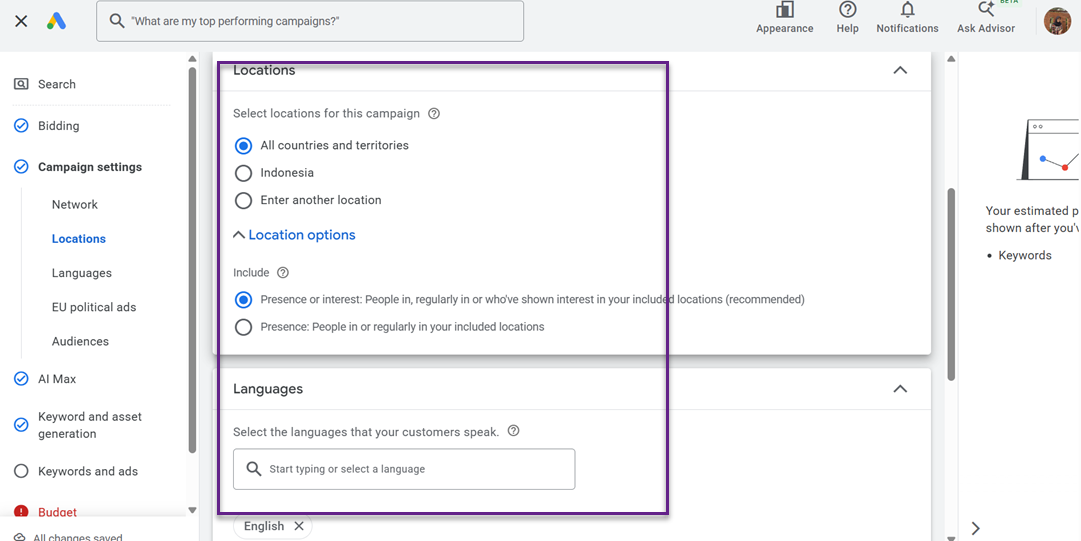Viewport: 1081px width, 541px height.
Task: Go to Search step in sidebar
Action: 57,84
